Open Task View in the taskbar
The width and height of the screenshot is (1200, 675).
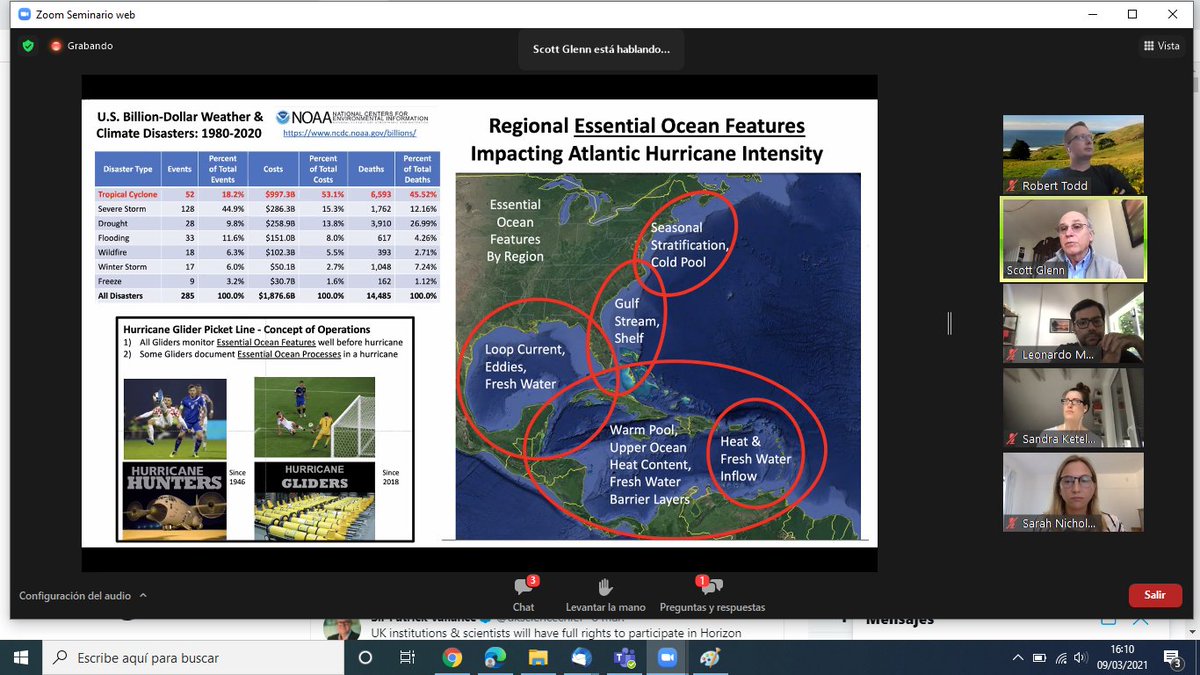[x=407, y=657]
